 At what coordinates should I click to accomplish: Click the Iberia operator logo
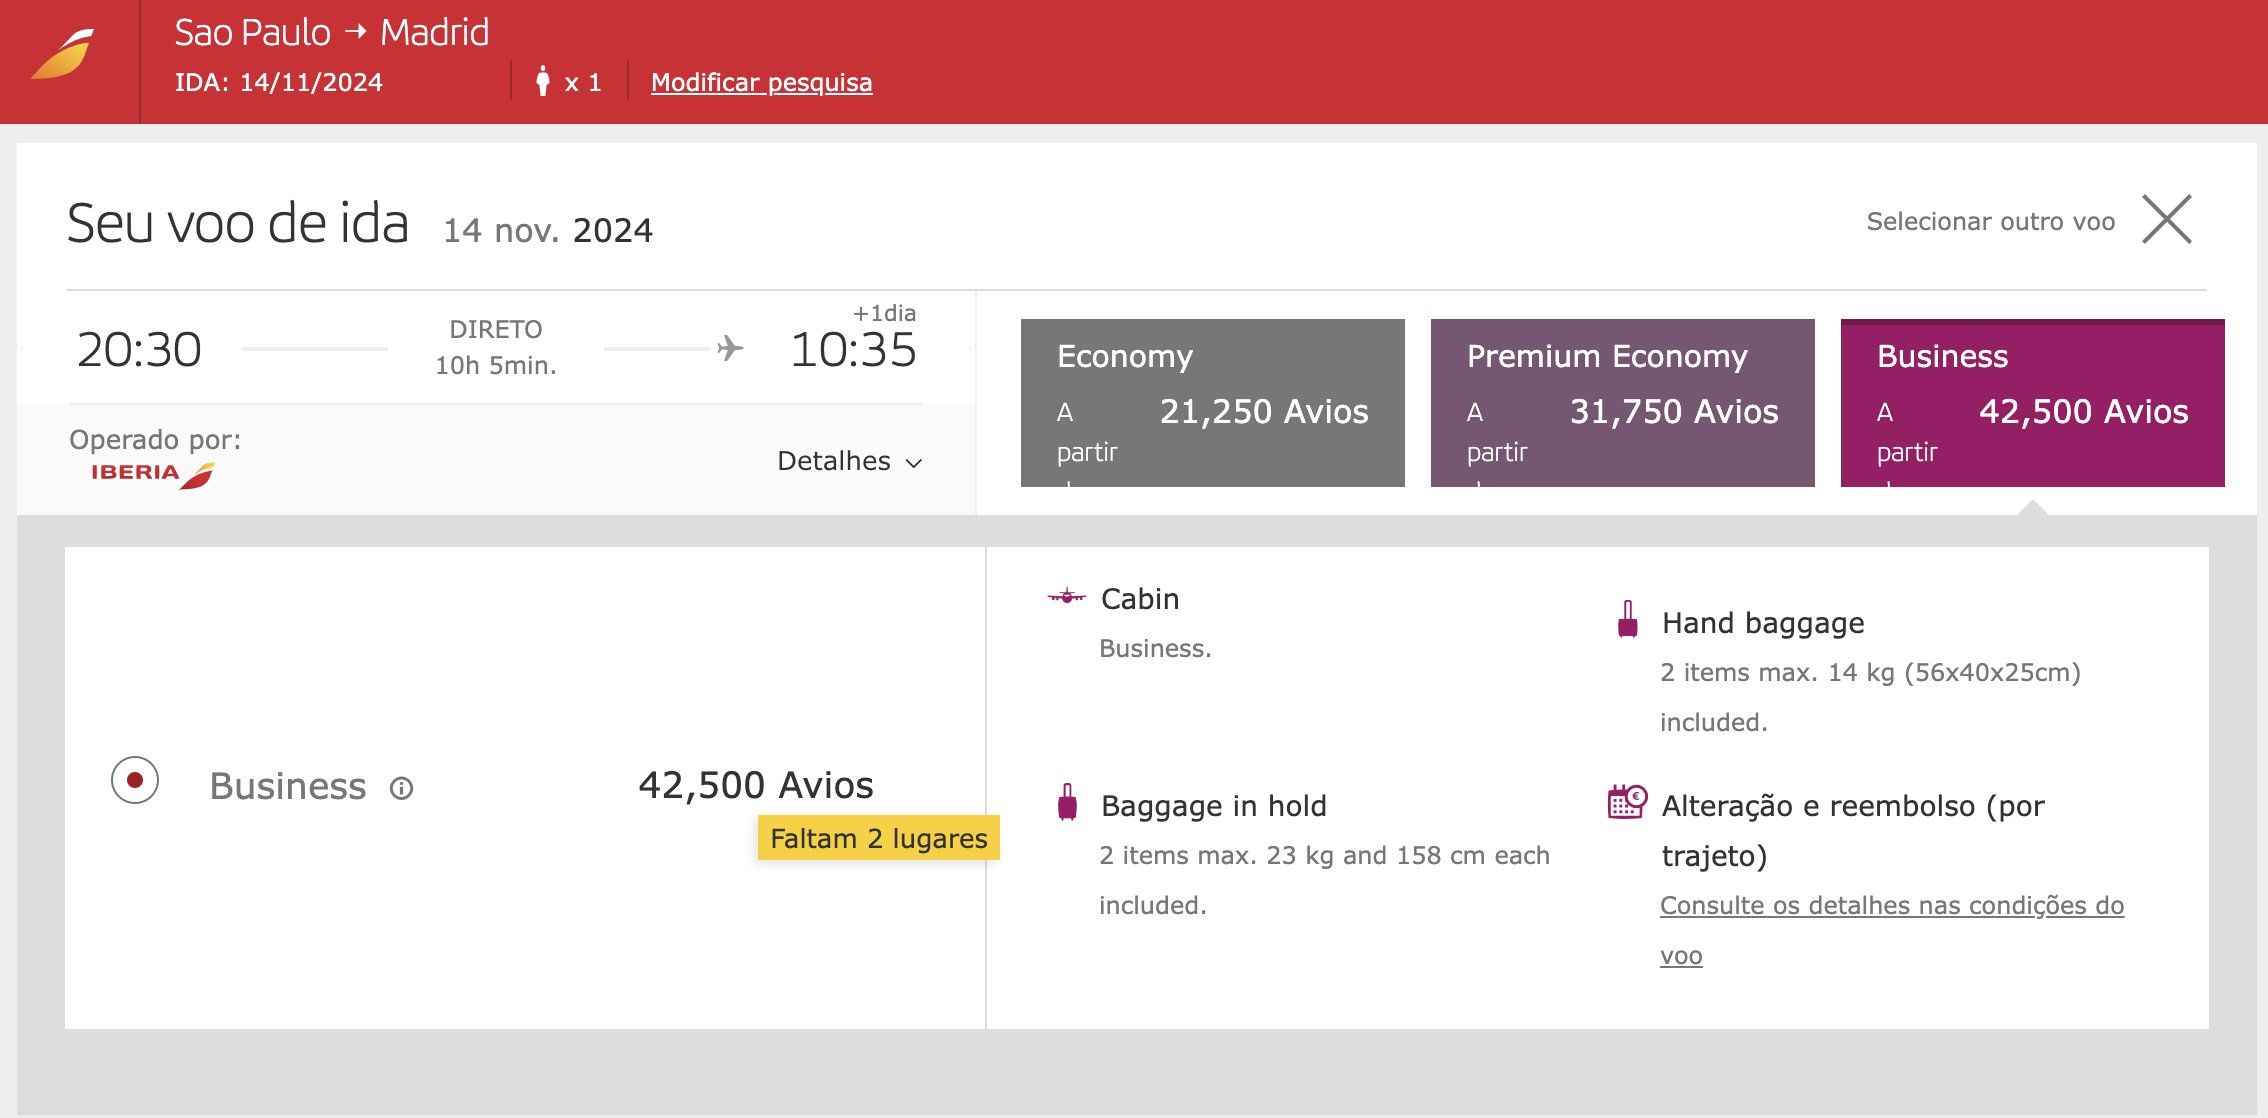click(x=153, y=474)
